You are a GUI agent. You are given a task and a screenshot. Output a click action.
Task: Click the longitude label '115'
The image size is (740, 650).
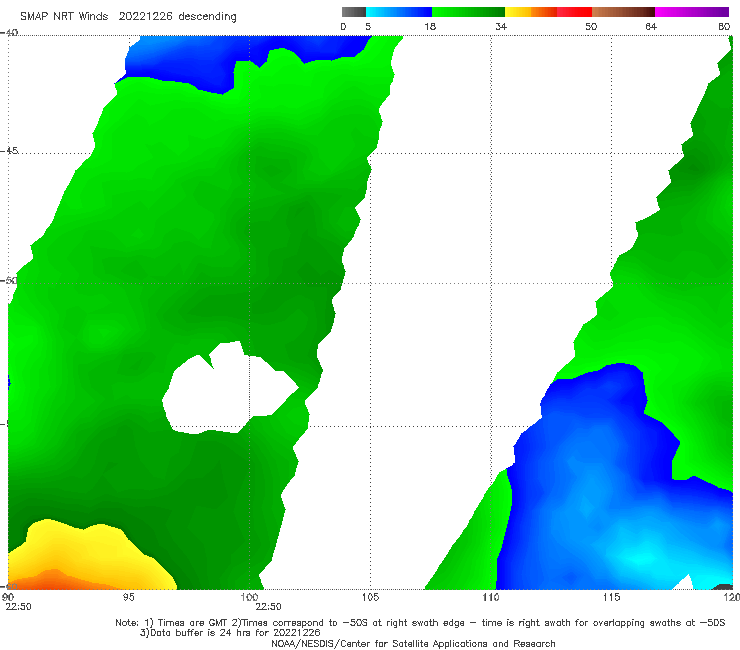click(x=612, y=597)
